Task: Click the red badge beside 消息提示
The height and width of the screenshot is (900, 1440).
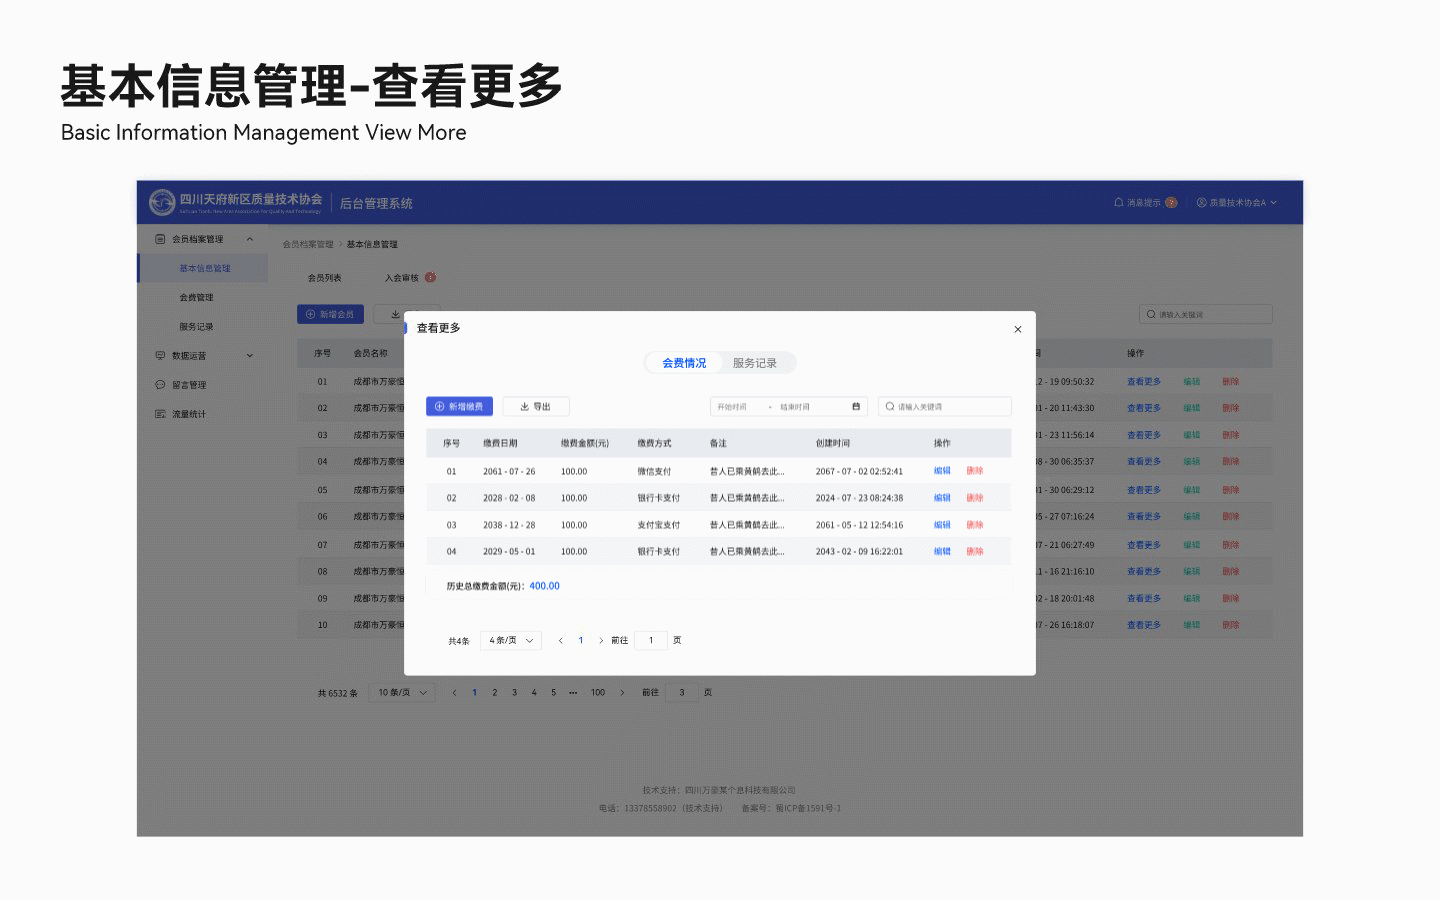Action: click(x=1171, y=202)
